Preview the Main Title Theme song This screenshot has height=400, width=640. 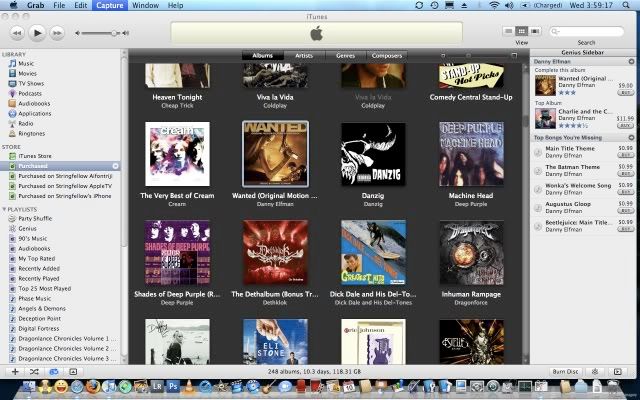539,151
